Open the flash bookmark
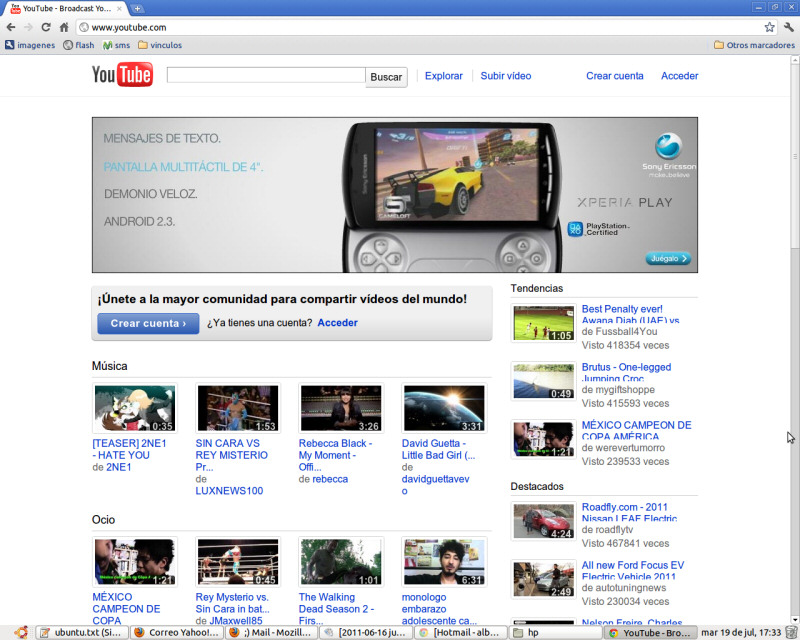 point(79,45)
